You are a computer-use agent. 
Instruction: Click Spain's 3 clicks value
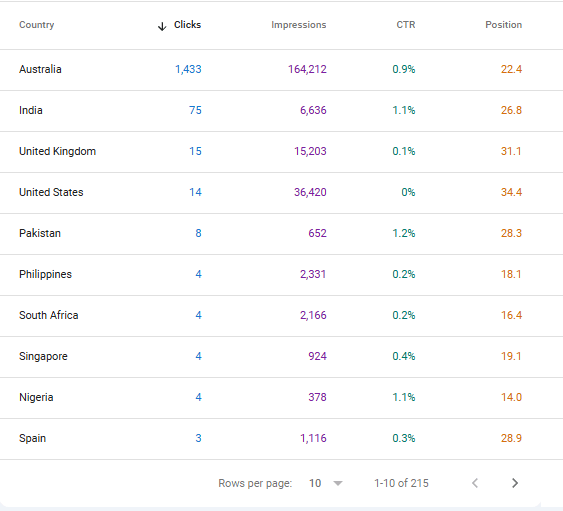pyautogui.click(x=199, y=438)
